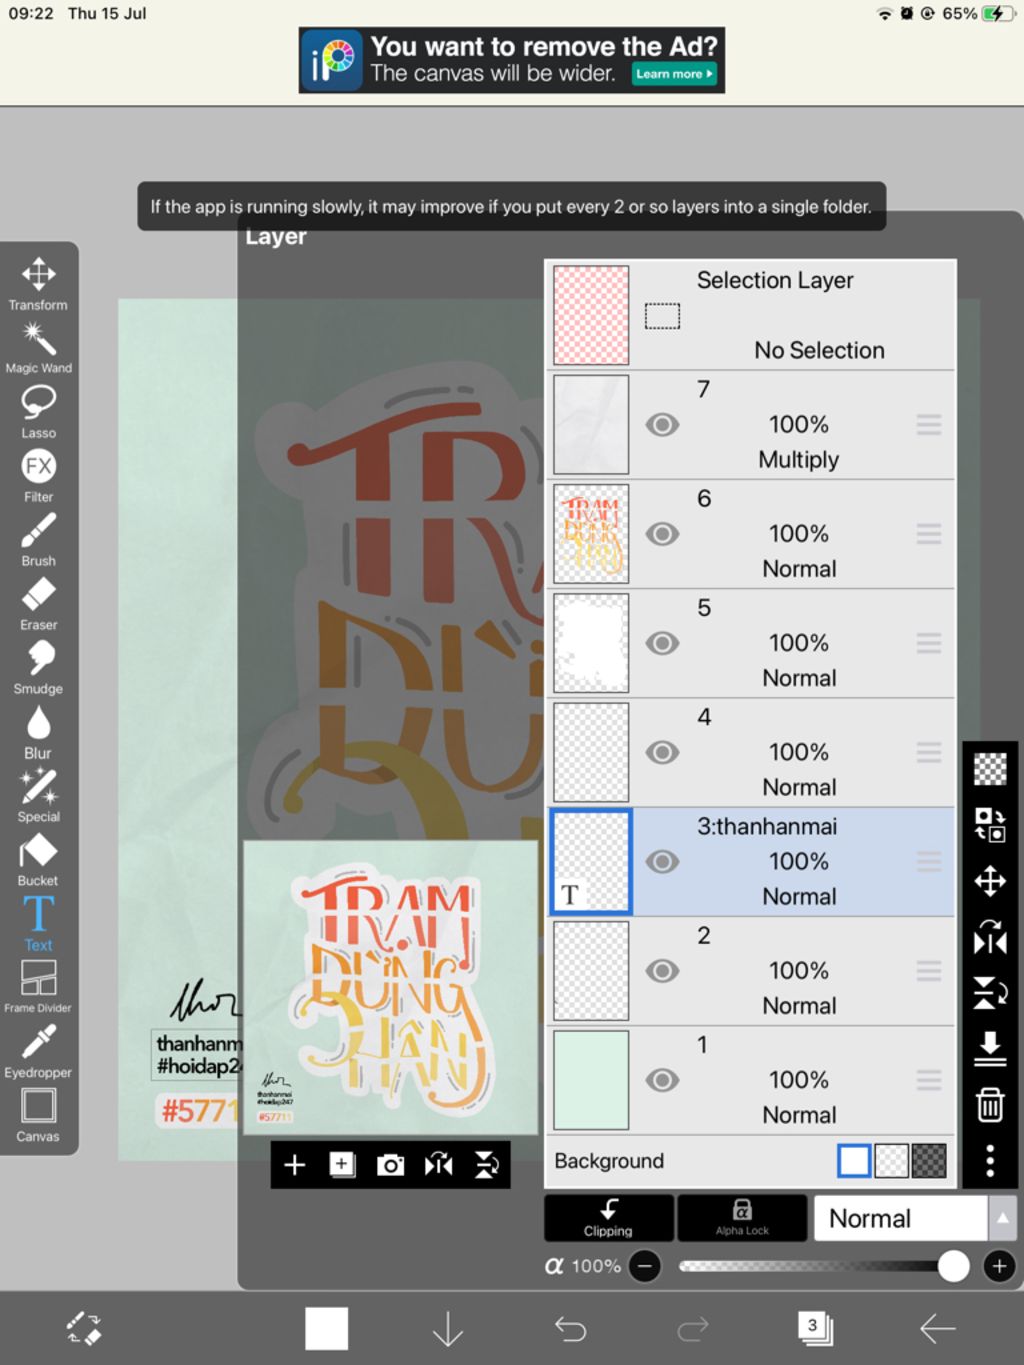The width and height of the screenshot is (1024, 1365).
Task: Expand blend mode list with arrow button
Action: click(x=1002, y=1218)
